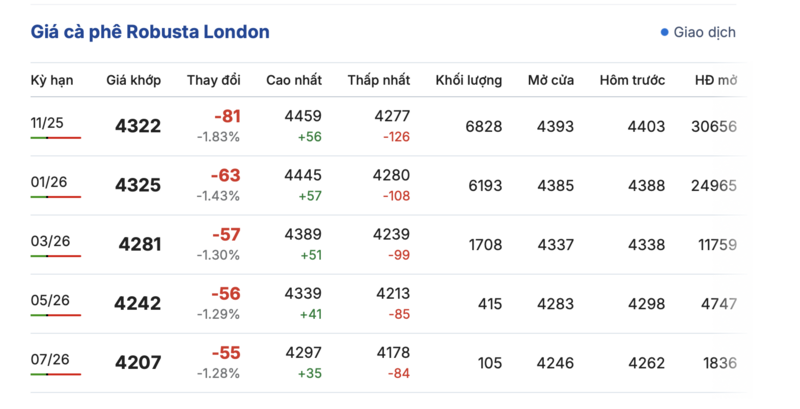The image size is (800, 409).
Task: Click the price range bar under 07/26
Action: 55,374
